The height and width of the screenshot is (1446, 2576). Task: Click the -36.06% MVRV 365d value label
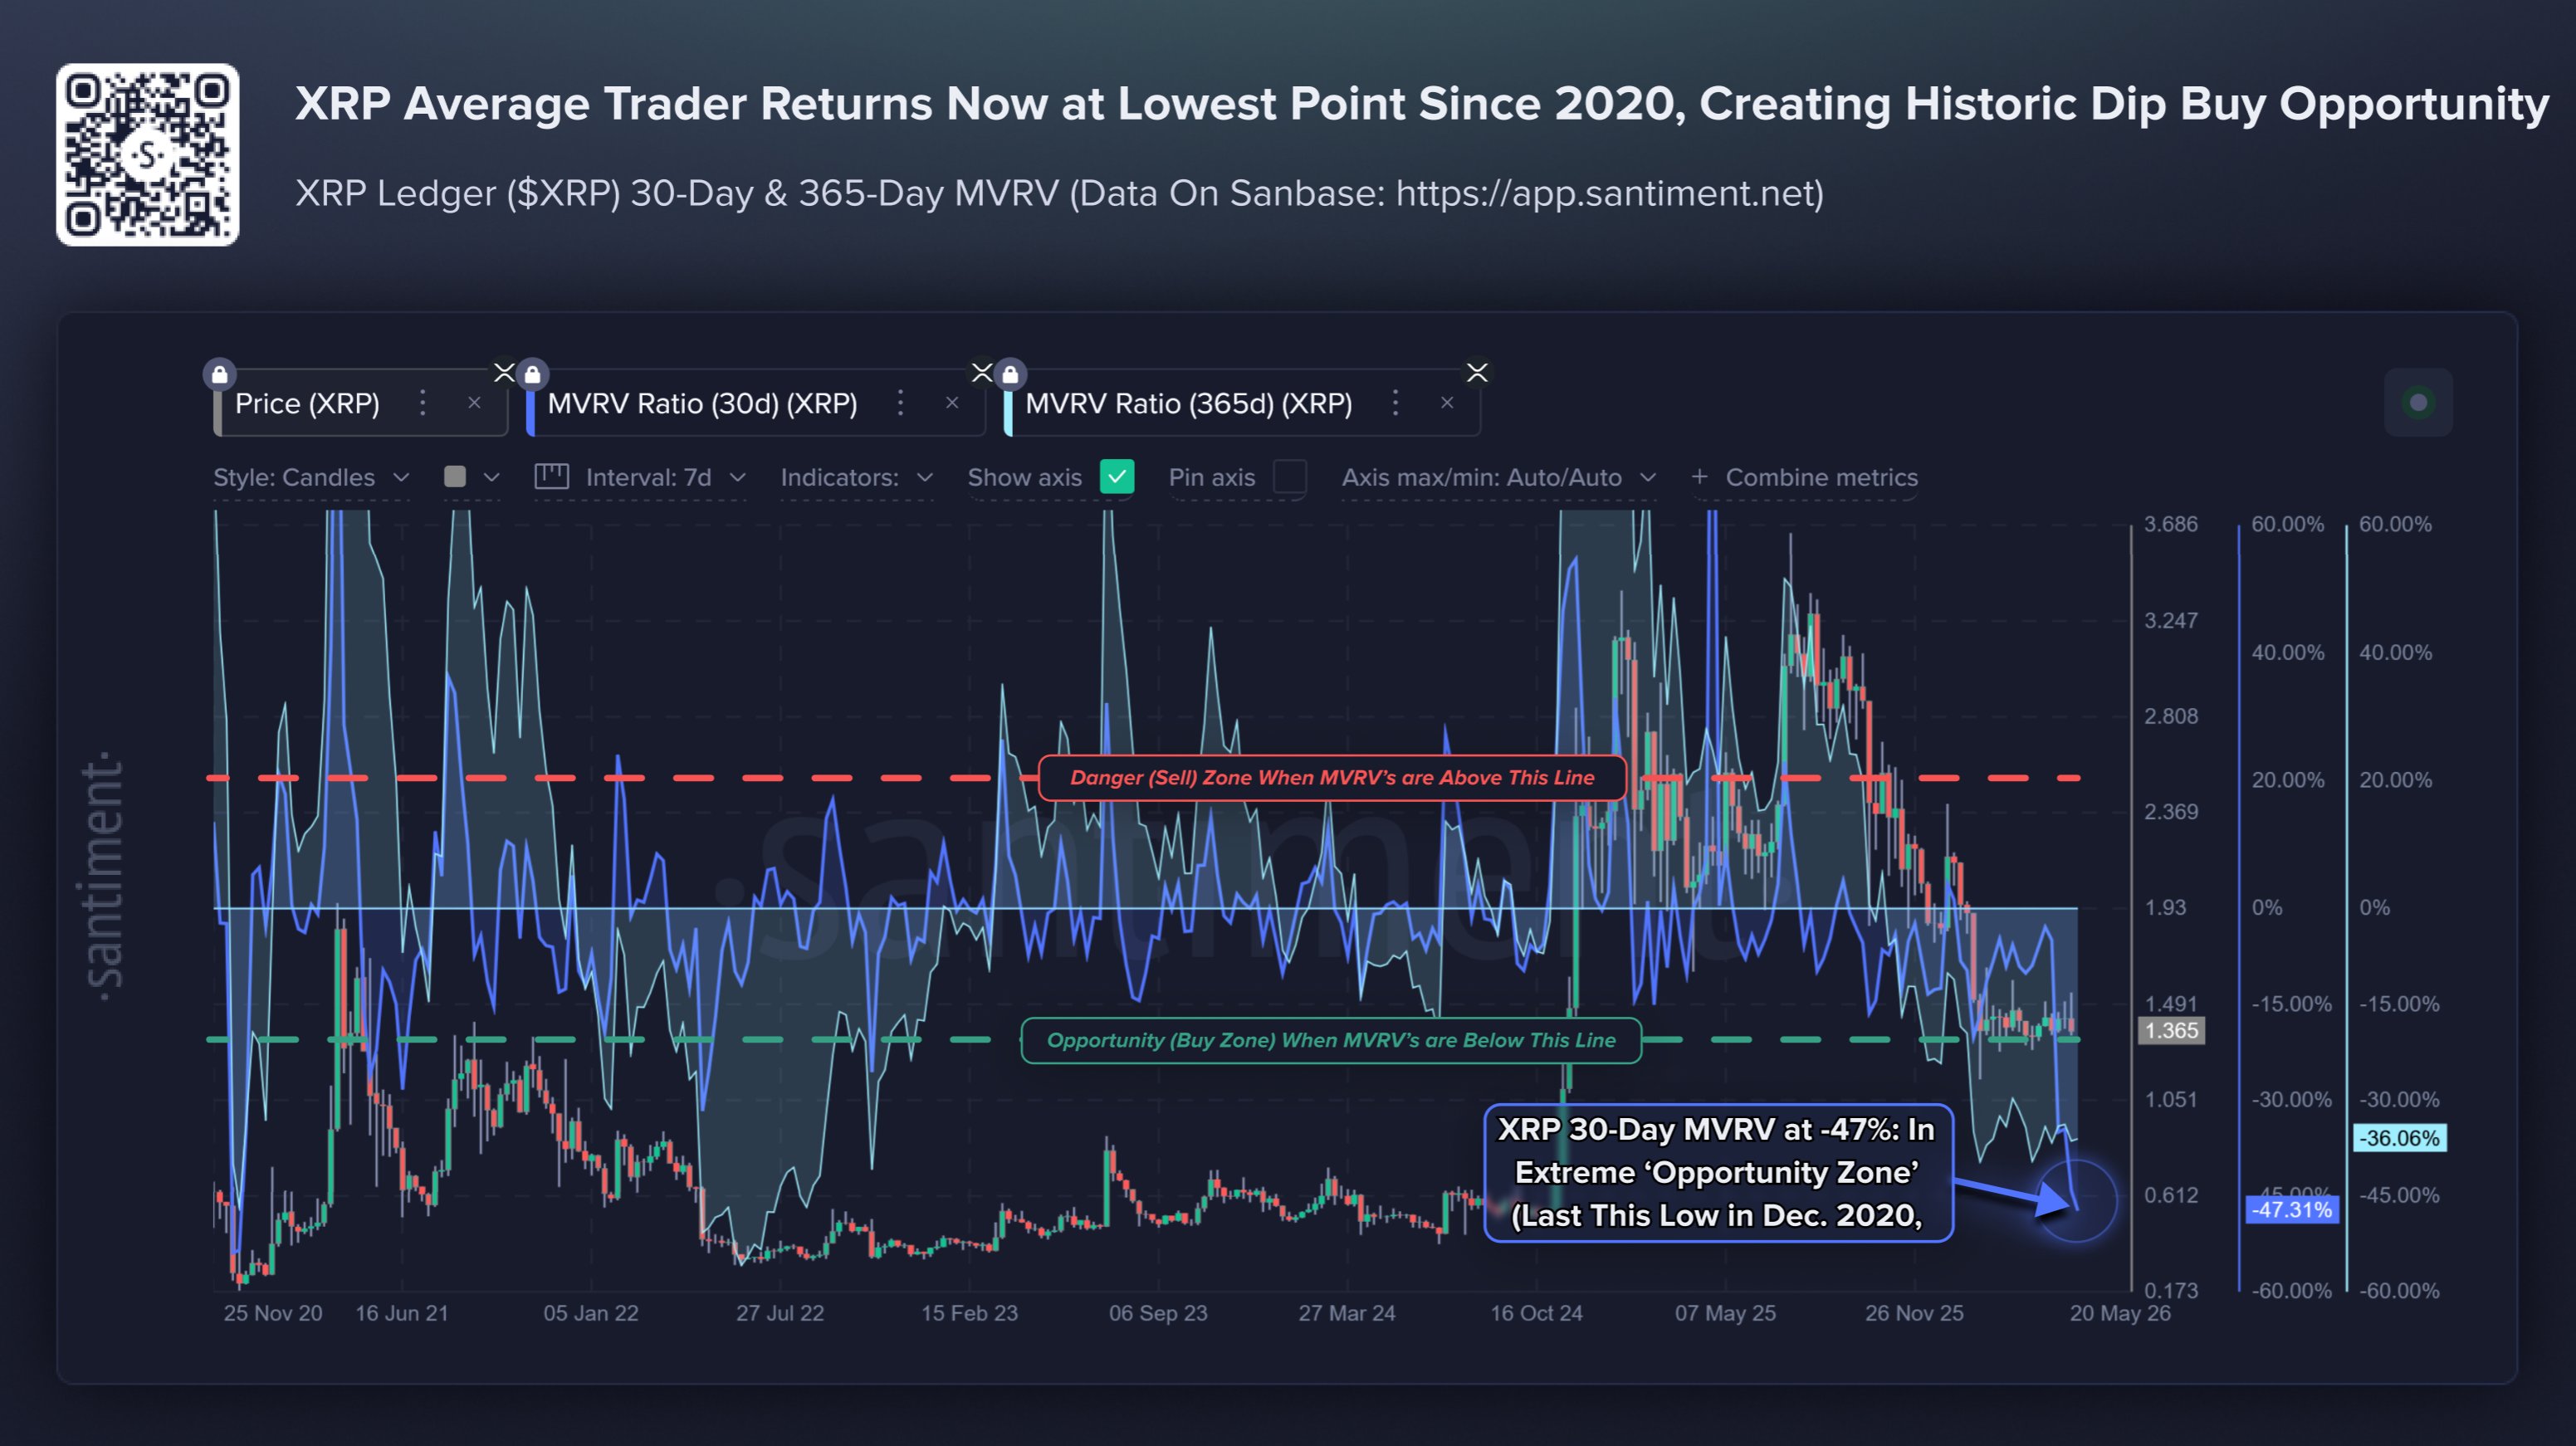(2399, 1138)
